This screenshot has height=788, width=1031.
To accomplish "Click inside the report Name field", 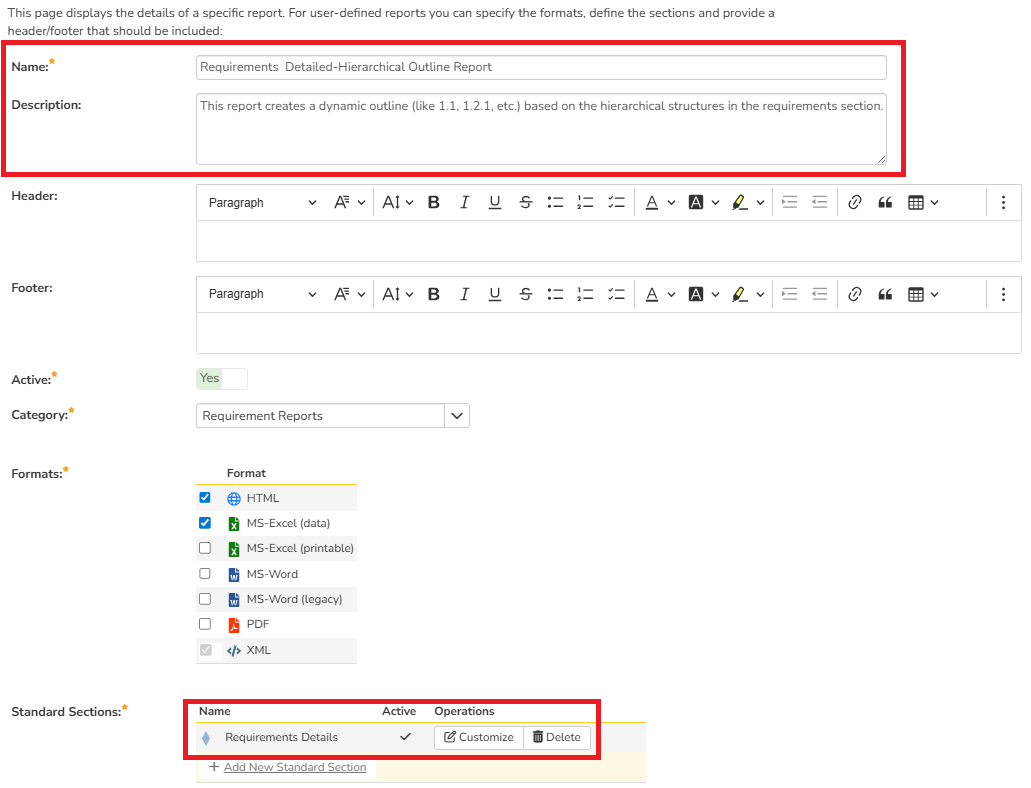I will point(540,67).
